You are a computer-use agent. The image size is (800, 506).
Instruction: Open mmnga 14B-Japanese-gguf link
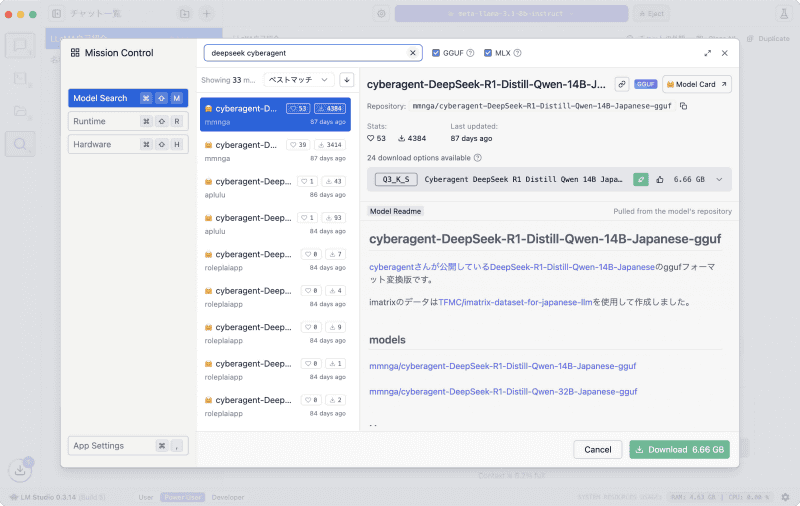(503, 366)
